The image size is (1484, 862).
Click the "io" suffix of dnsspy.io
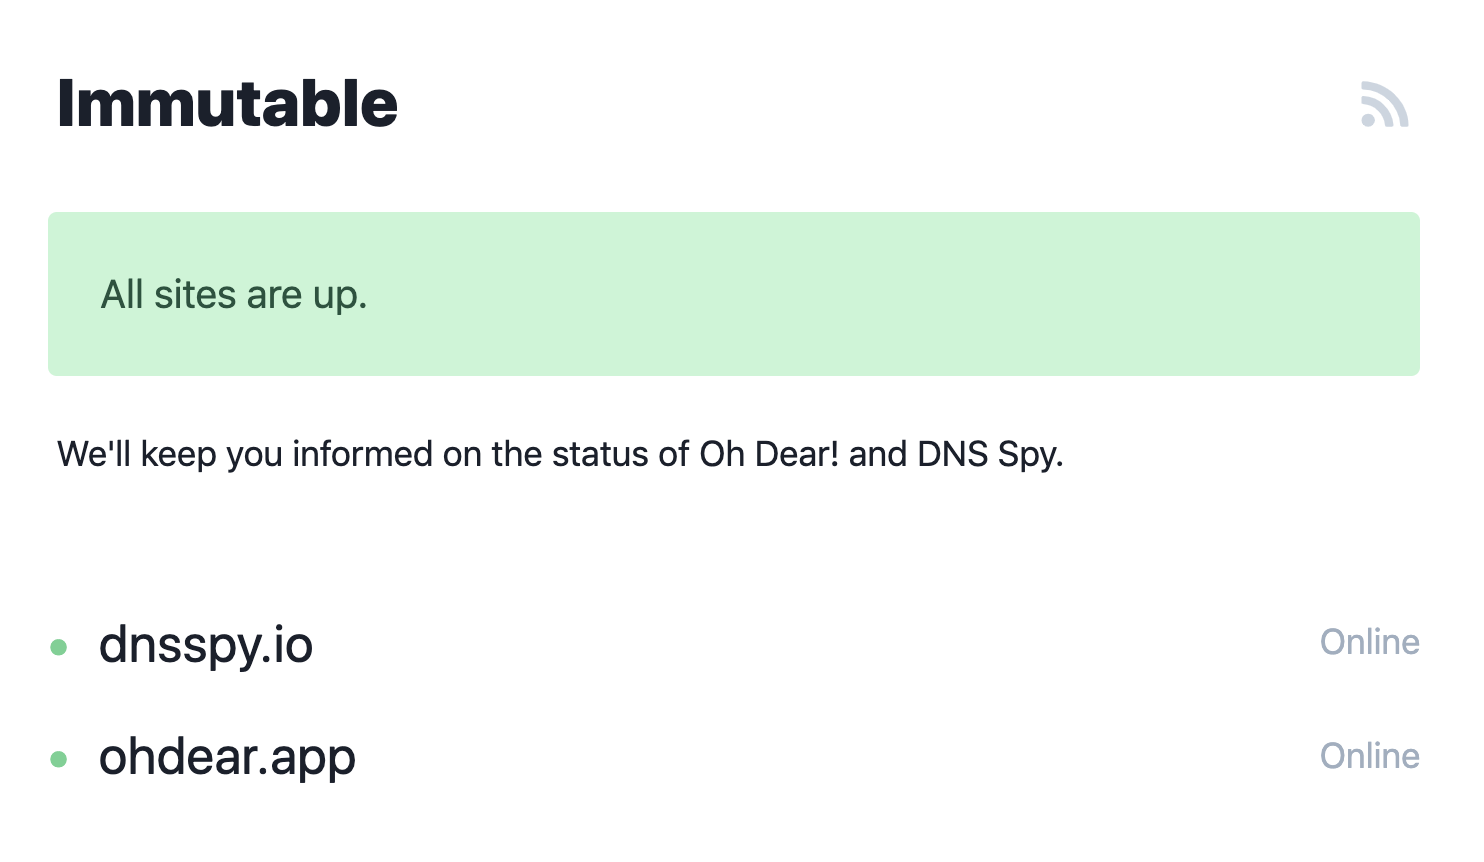(295, 645)
